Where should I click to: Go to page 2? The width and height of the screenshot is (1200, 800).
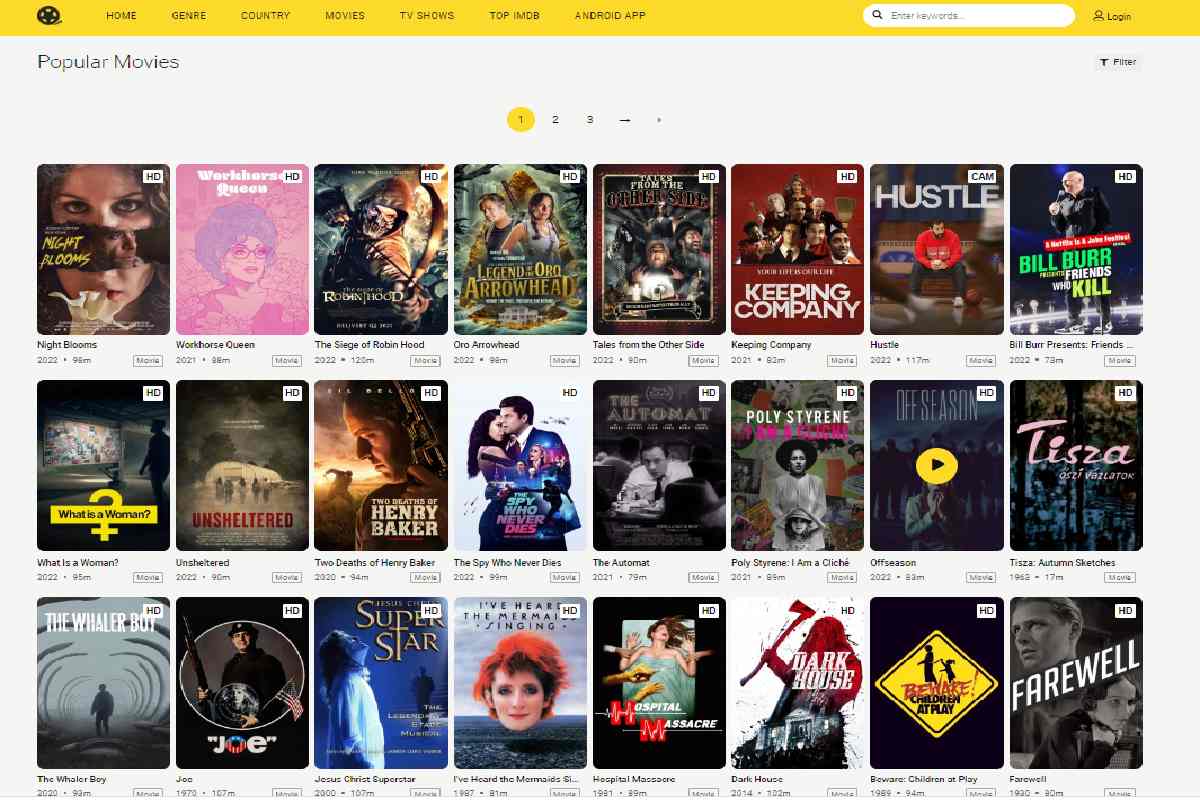point(555,120)
